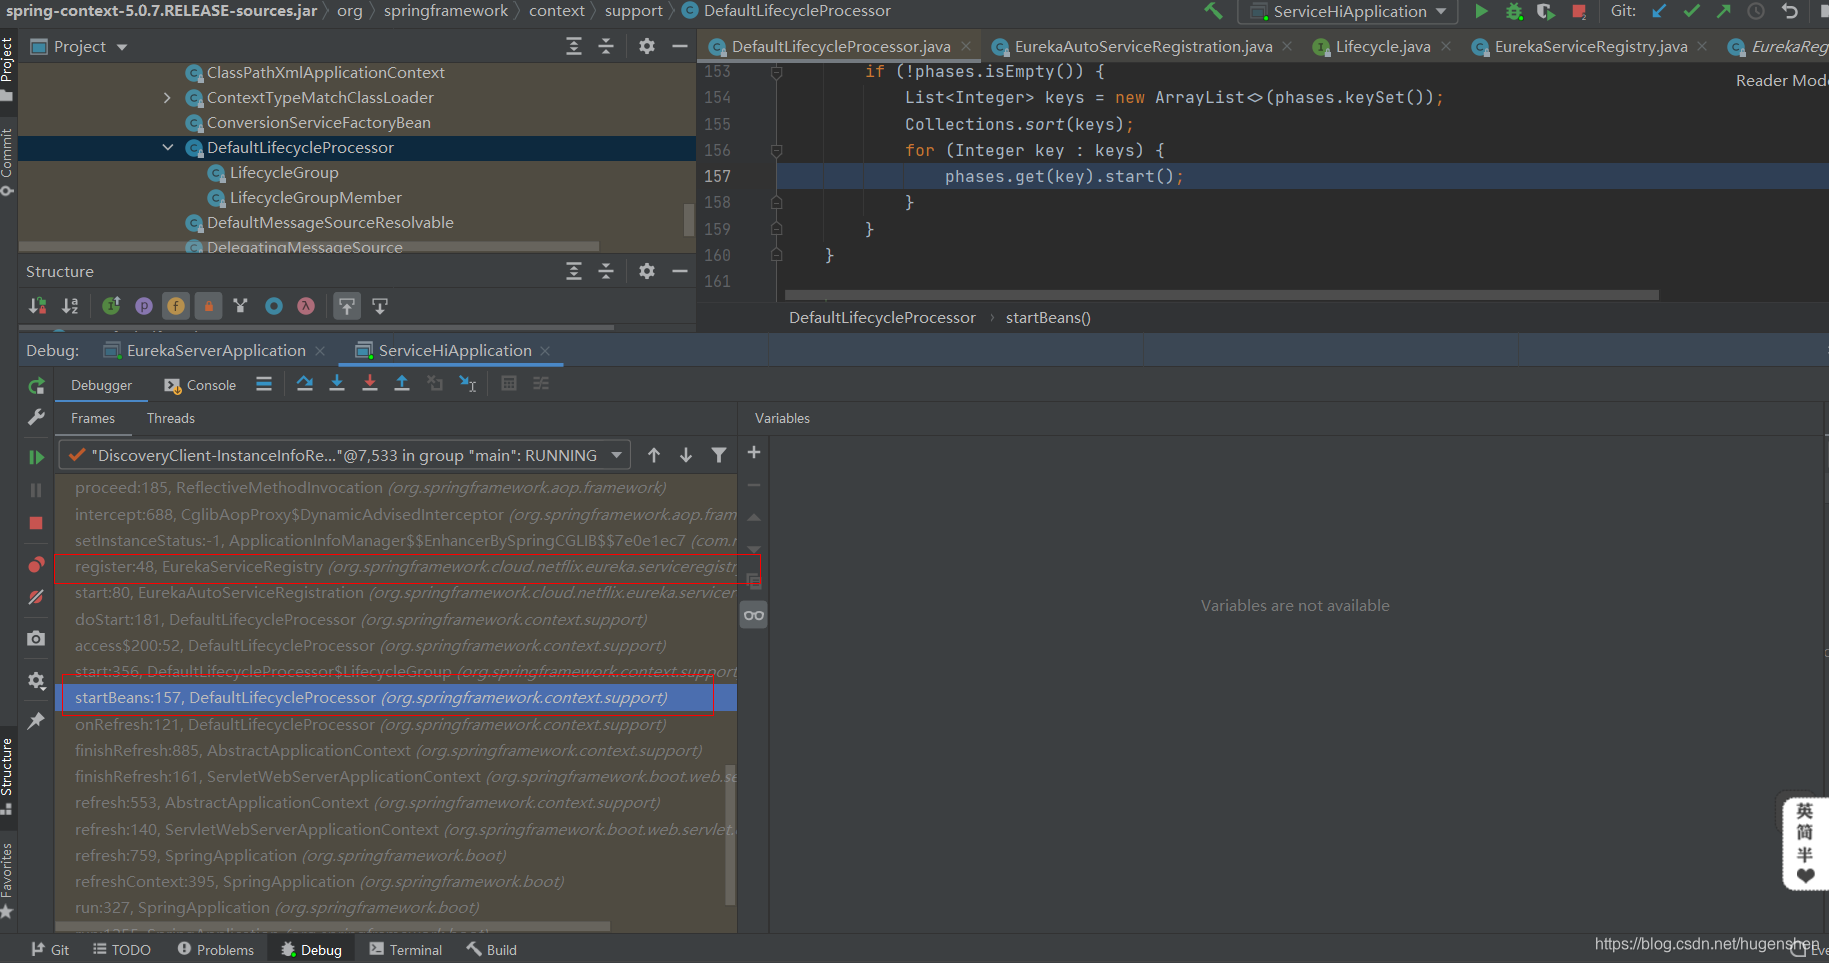Switch to EurekaAutoServiceRegistration.java tab
Image resolution: width=1829 pixels, height=963 pixels.
(x=1143, y=47)
